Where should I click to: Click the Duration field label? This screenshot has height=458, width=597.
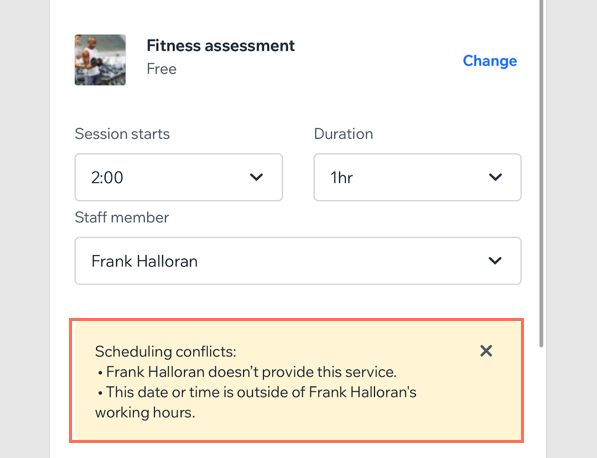pyautogui.click(x=343, y=134)
